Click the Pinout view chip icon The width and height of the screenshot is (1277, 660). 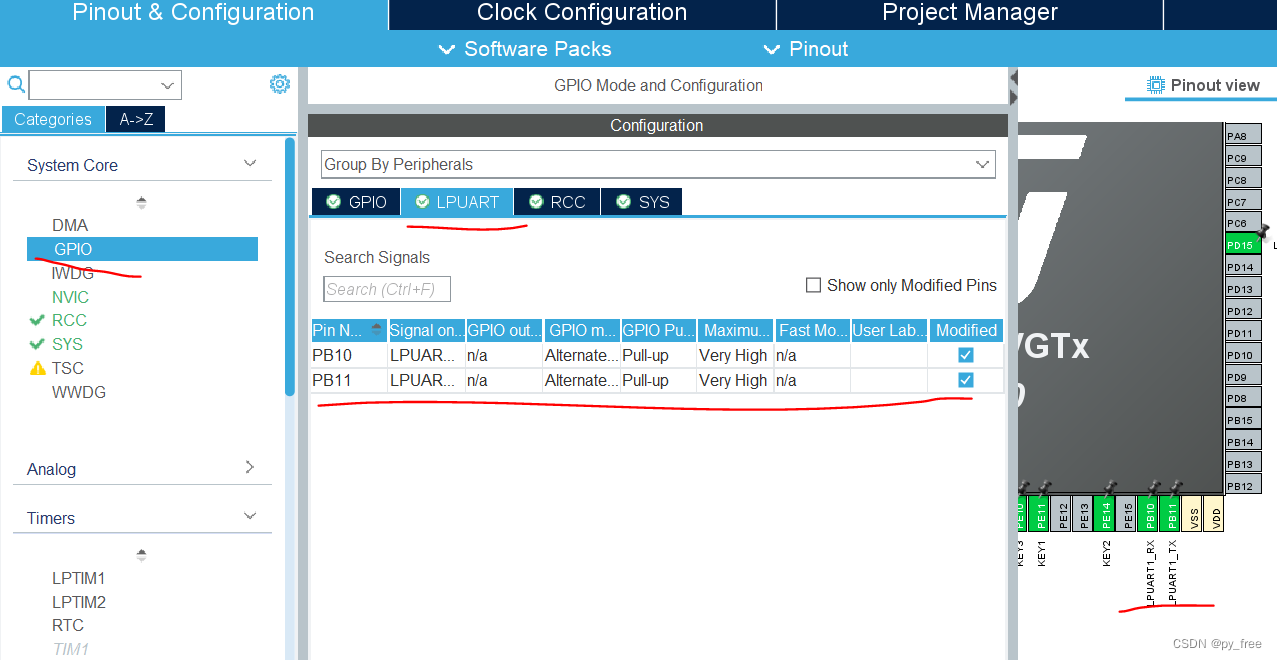click(x=1157, y=85)
